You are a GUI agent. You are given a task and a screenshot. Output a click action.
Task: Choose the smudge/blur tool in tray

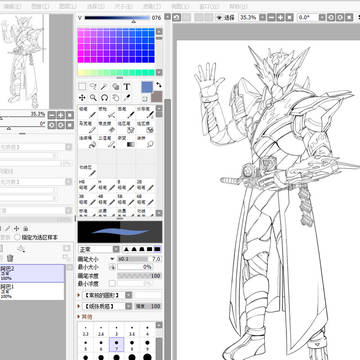pos(146,142)
